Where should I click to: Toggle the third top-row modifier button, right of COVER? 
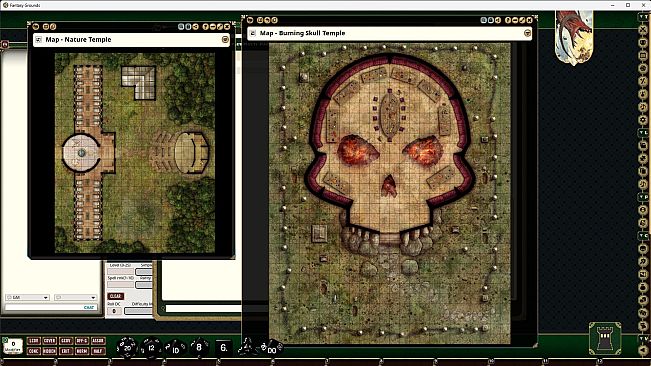[x=66, y=341]
